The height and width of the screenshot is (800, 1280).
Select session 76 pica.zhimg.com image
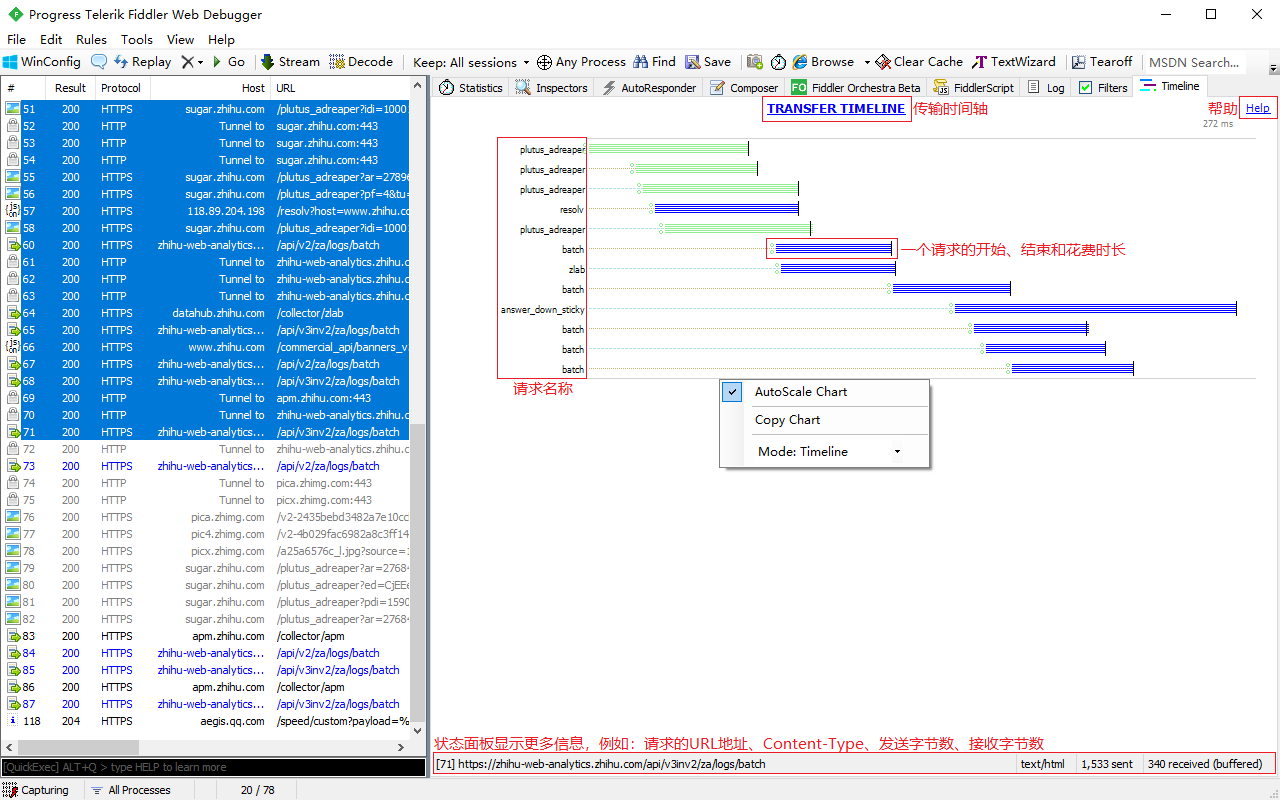(207, 517)
